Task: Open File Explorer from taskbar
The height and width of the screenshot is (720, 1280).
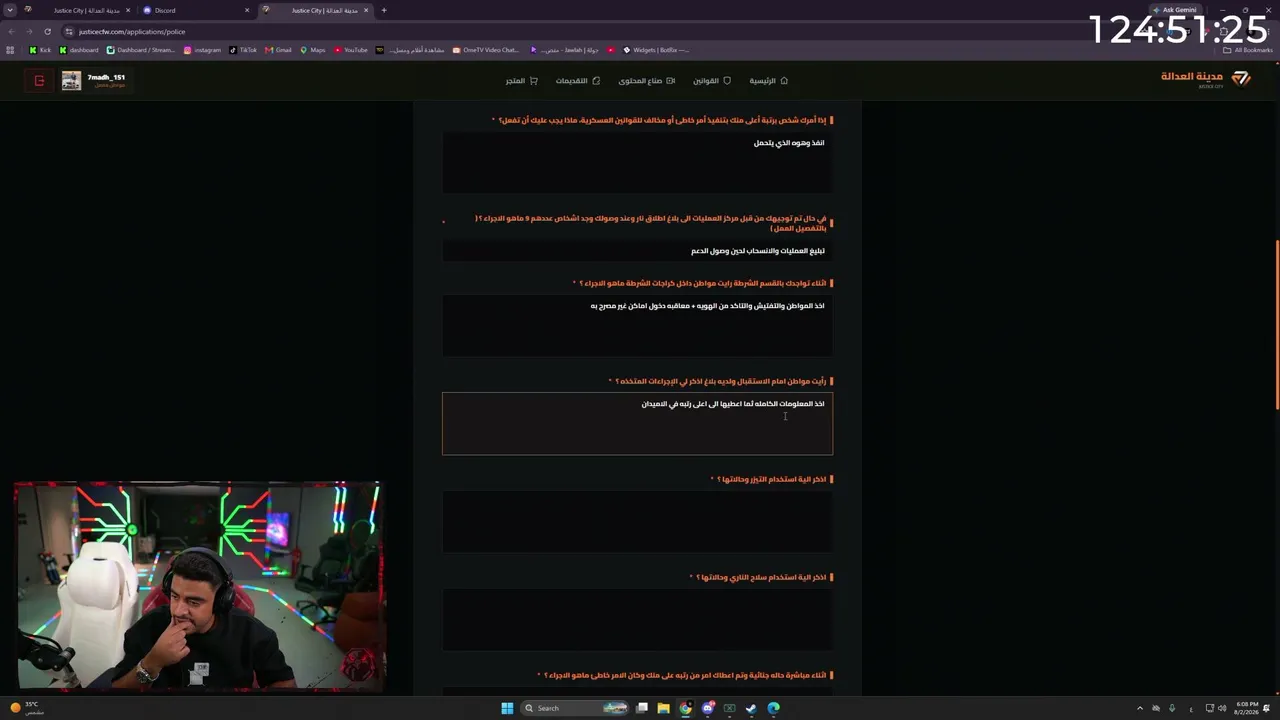Action: [x=663, y=708]
